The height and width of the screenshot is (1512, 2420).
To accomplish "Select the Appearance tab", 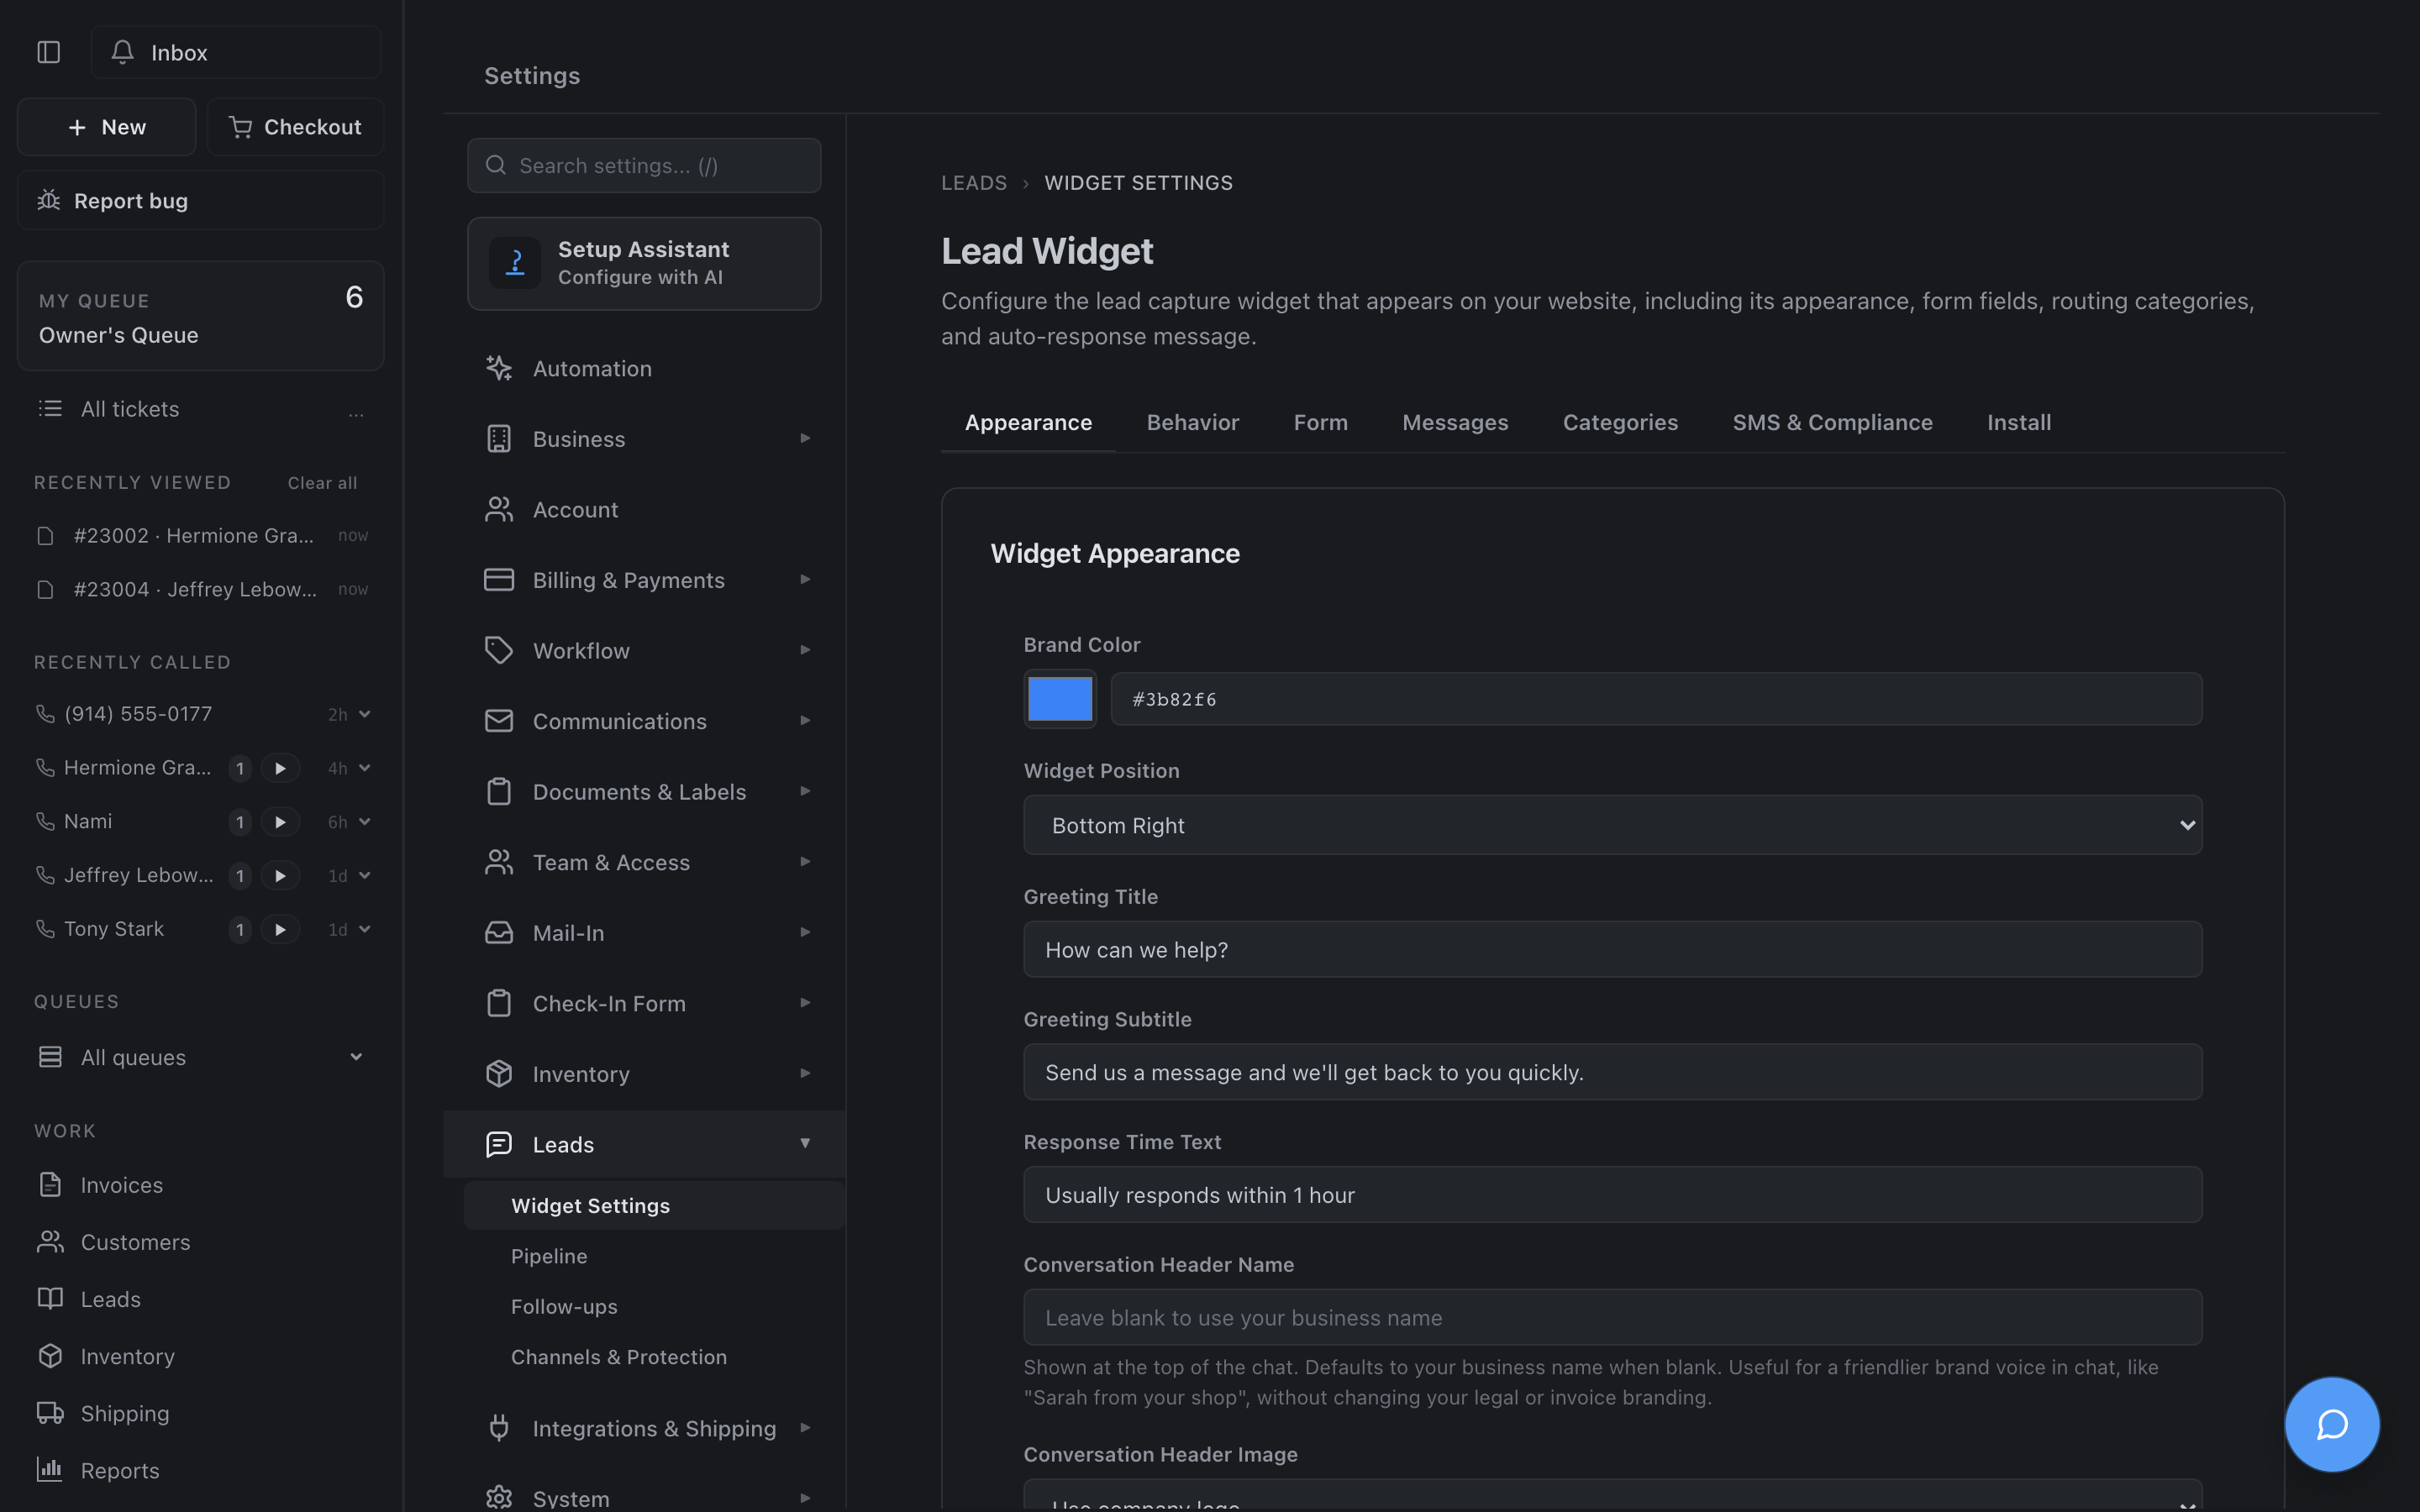I will tap(1028, 422).
